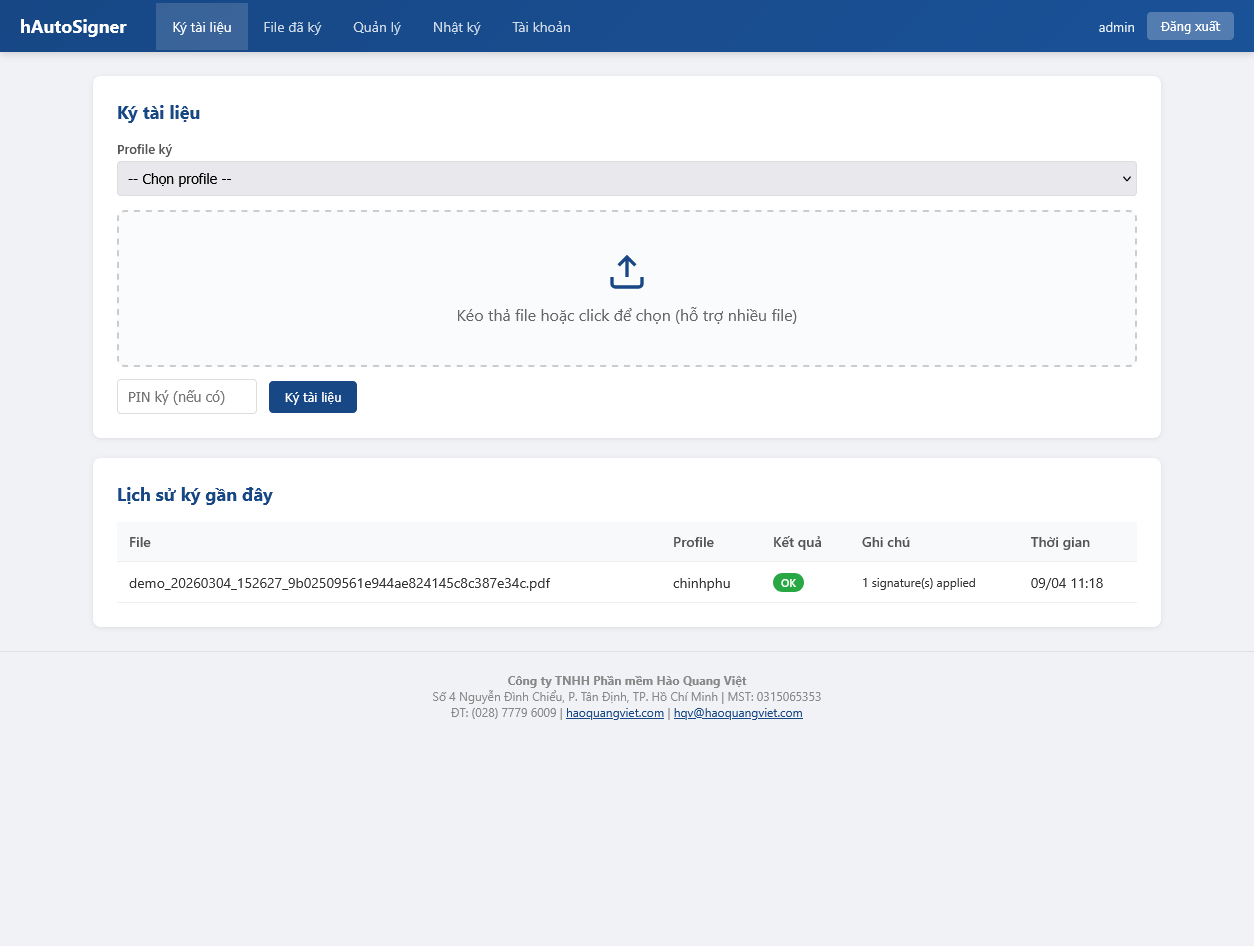Click the blue Ký tài liệu button
The image size is (1254, 946).
(313, 397)
